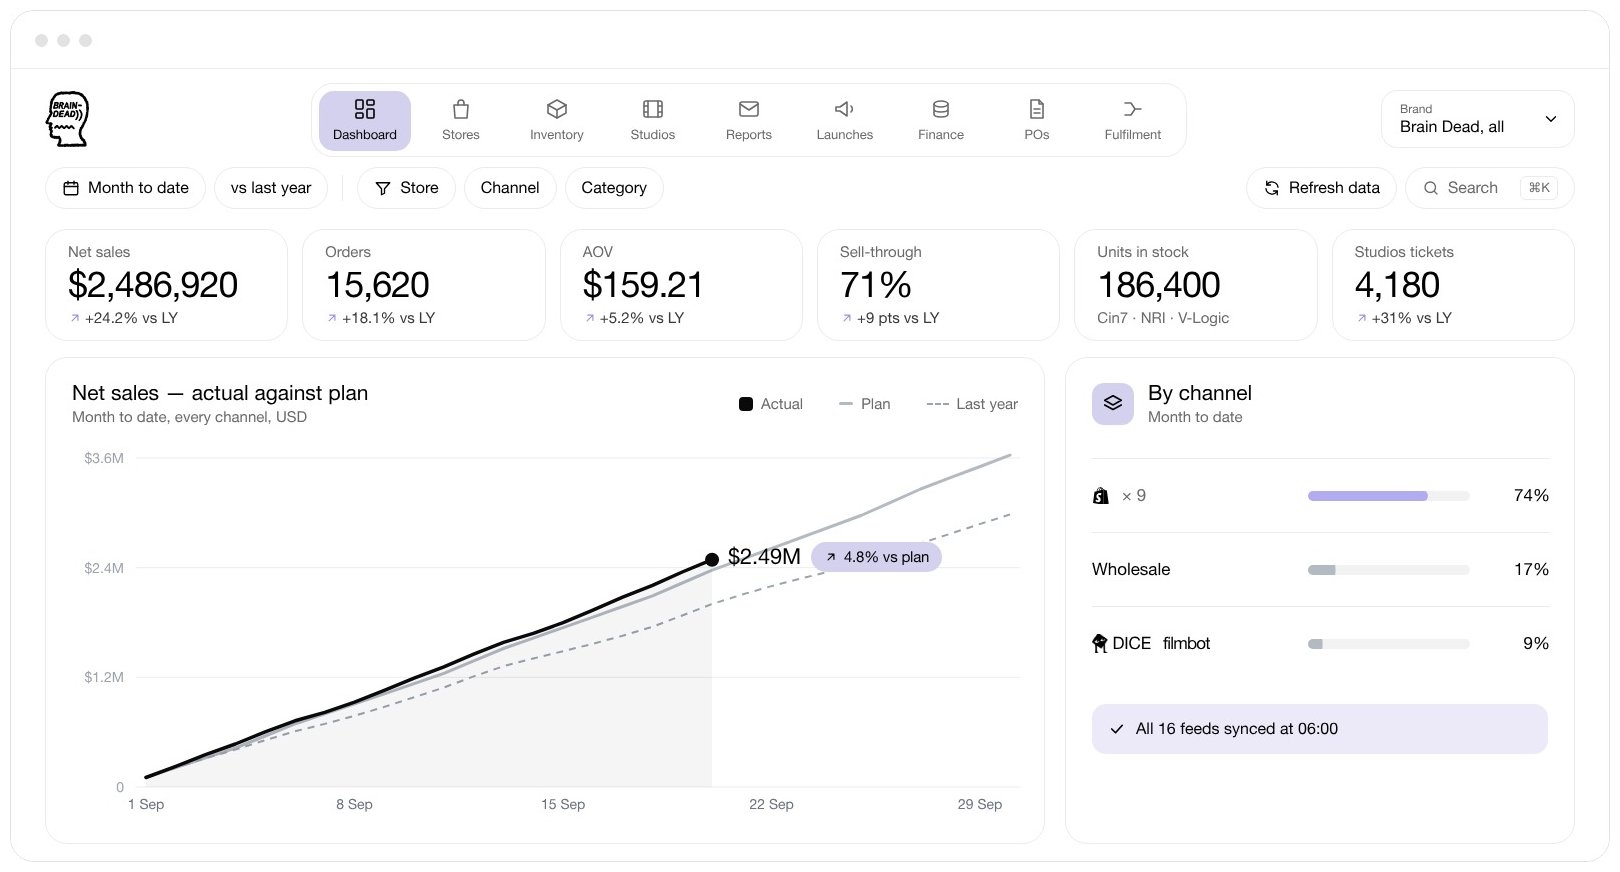Viewport: 1620px width, 872px height.
Task: Click the Launches megaphone icon
Action: click(845, 109)
